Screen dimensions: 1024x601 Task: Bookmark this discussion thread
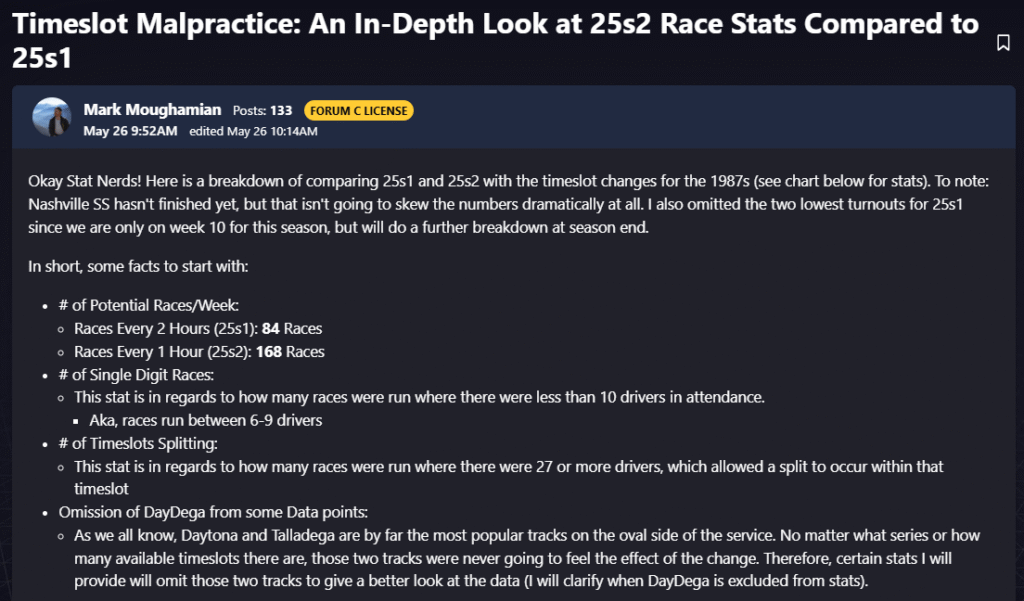[1003, 42]
